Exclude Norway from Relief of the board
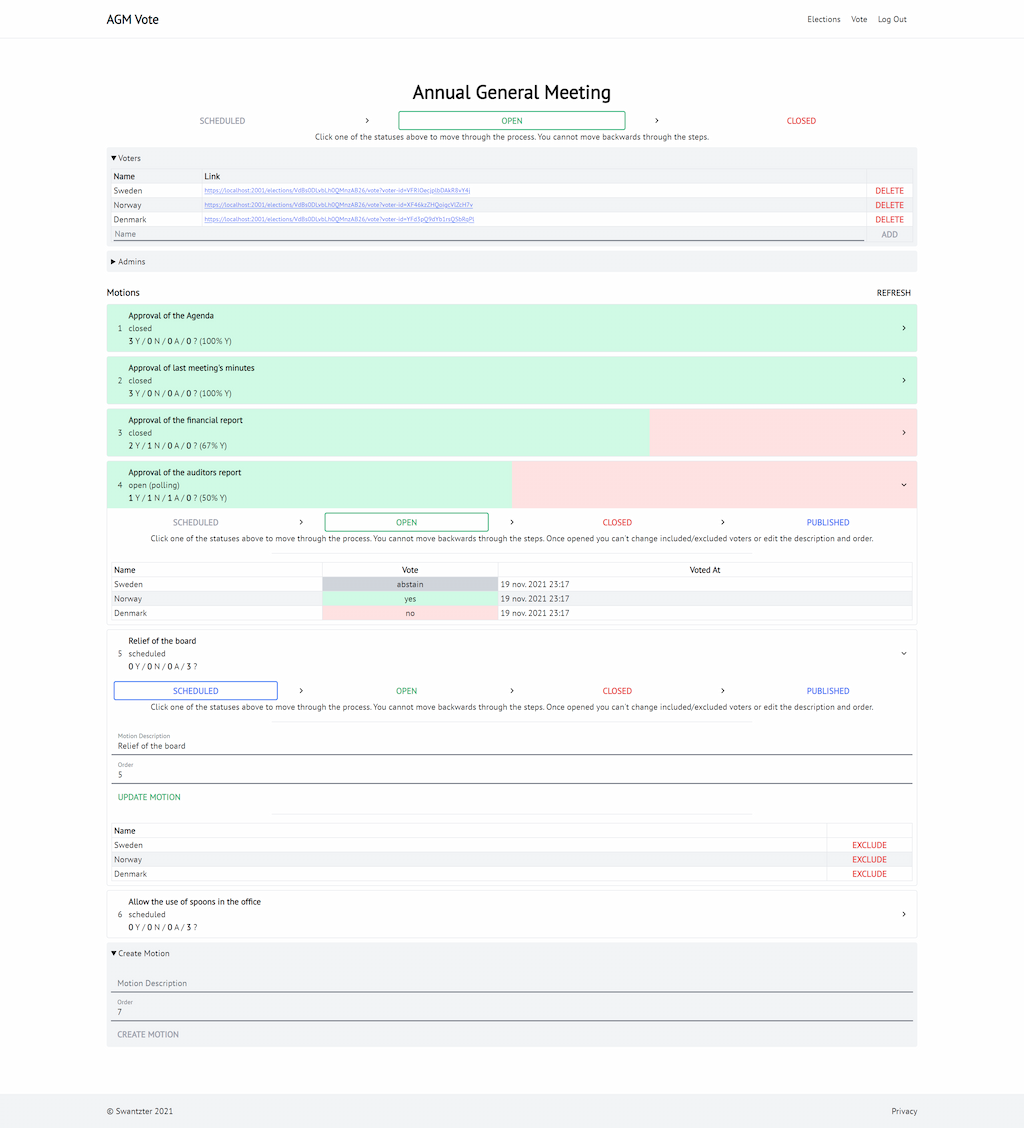 869,860
